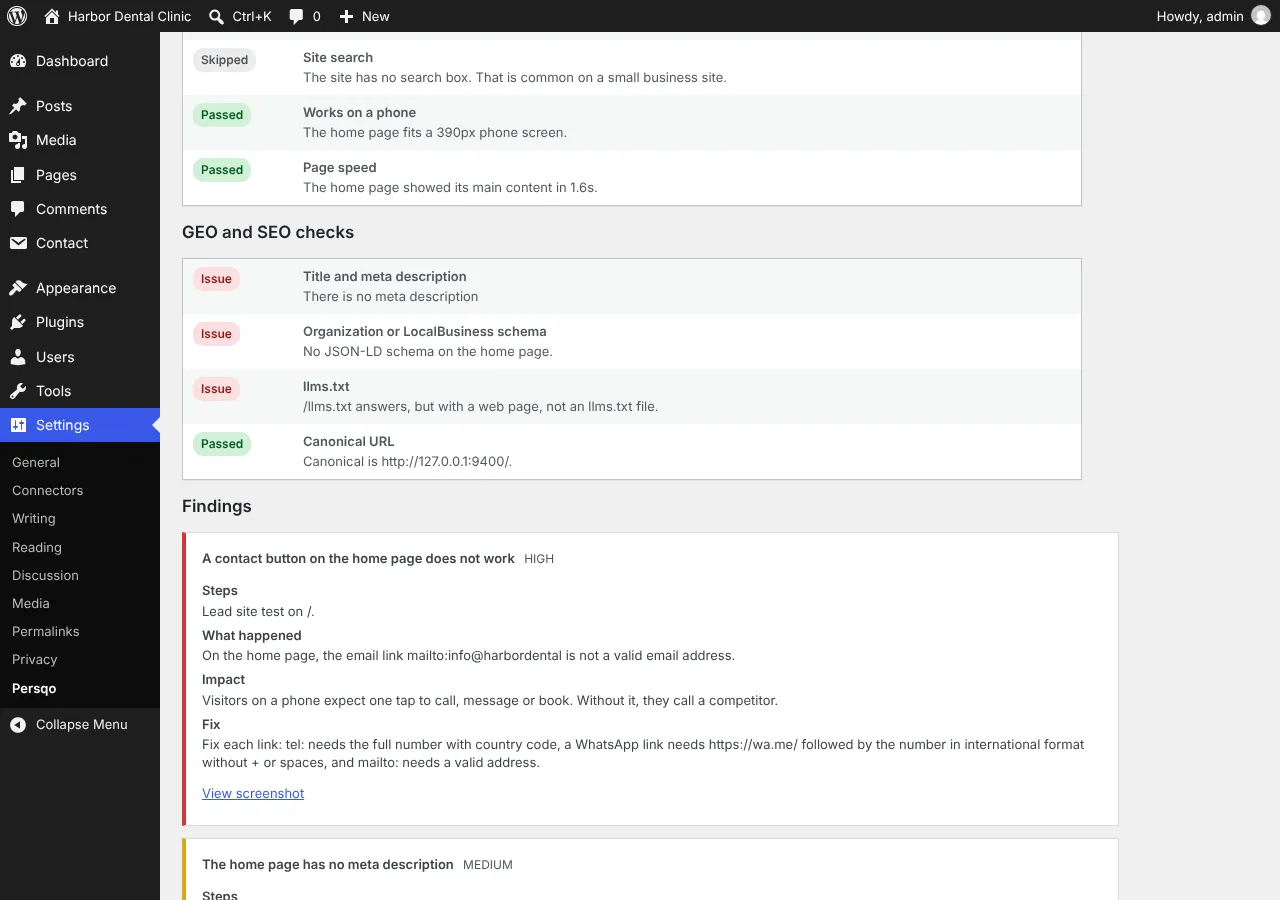
Task: Click the Tools wrench icon
Action: point(18,391)
